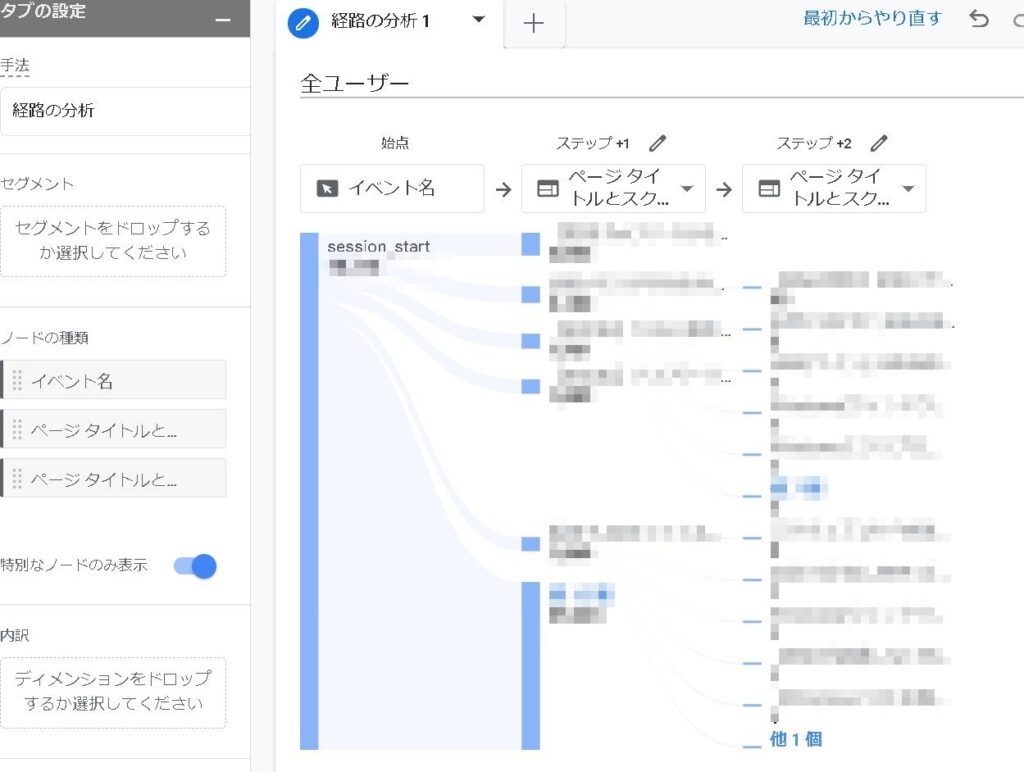Click drag handle on イベント名 node type
Viewport: 1024px width, 772px height.
[17, 381]
